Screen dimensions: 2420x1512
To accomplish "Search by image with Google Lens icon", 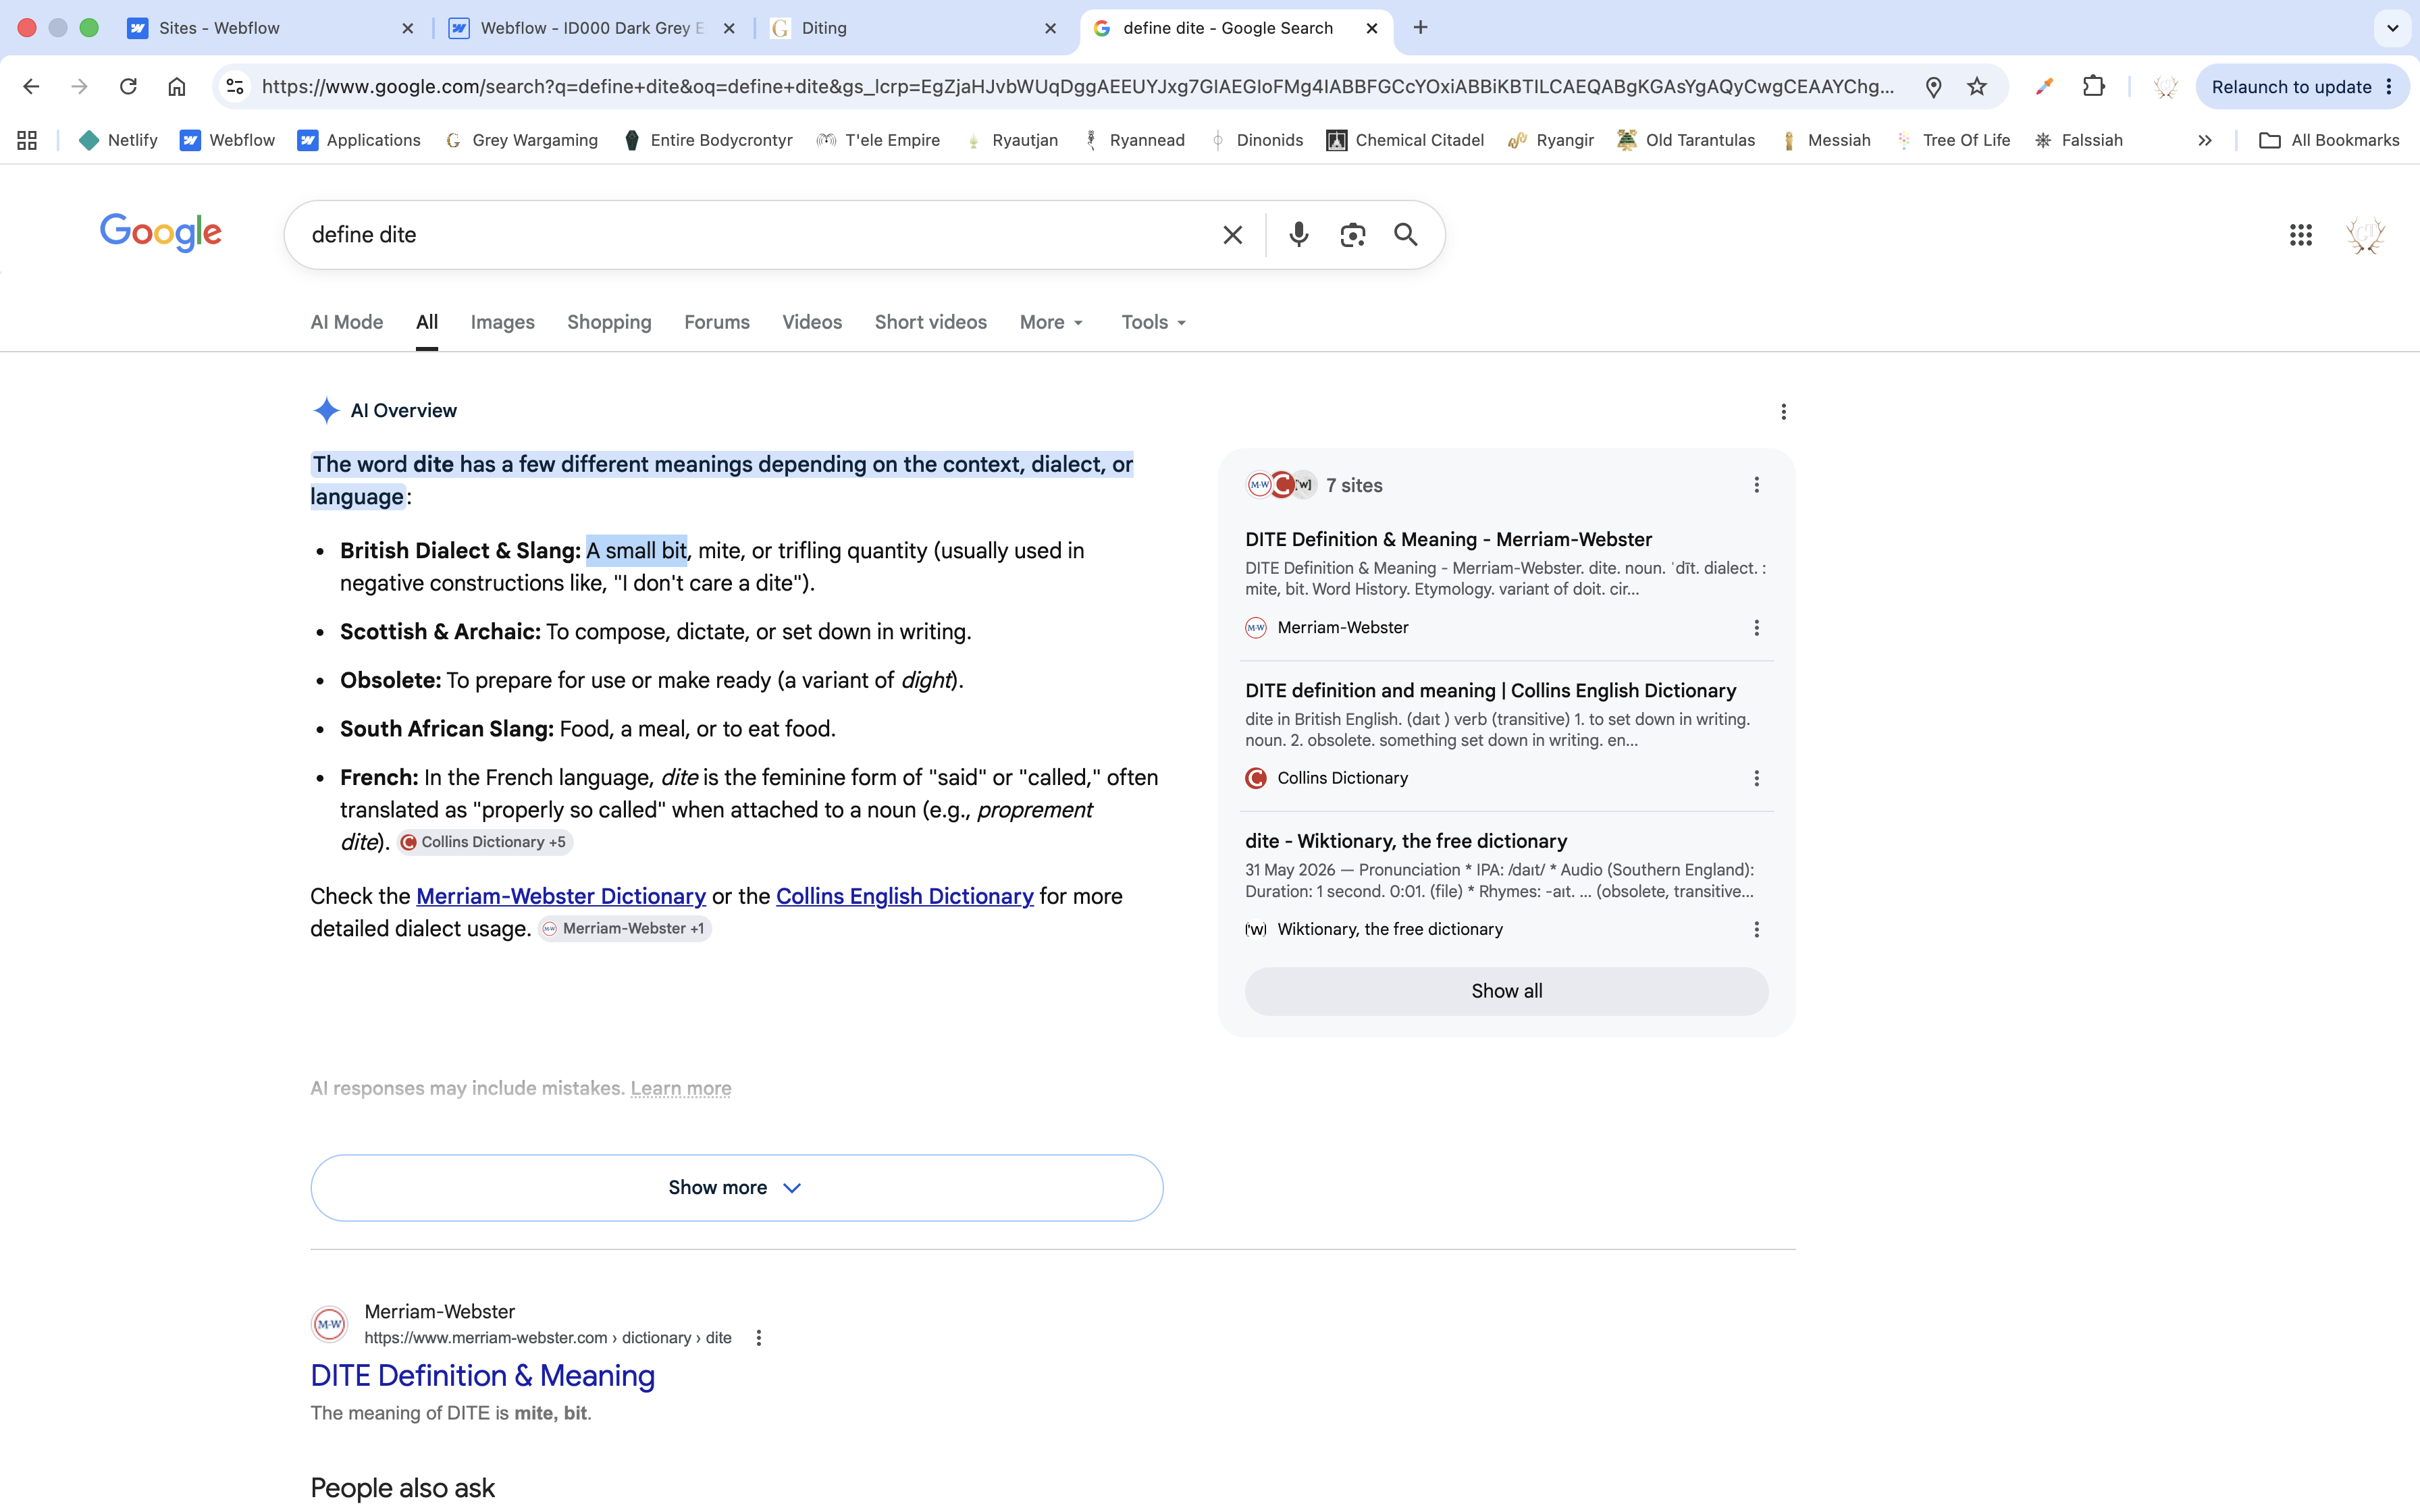I will [1352, 235].
